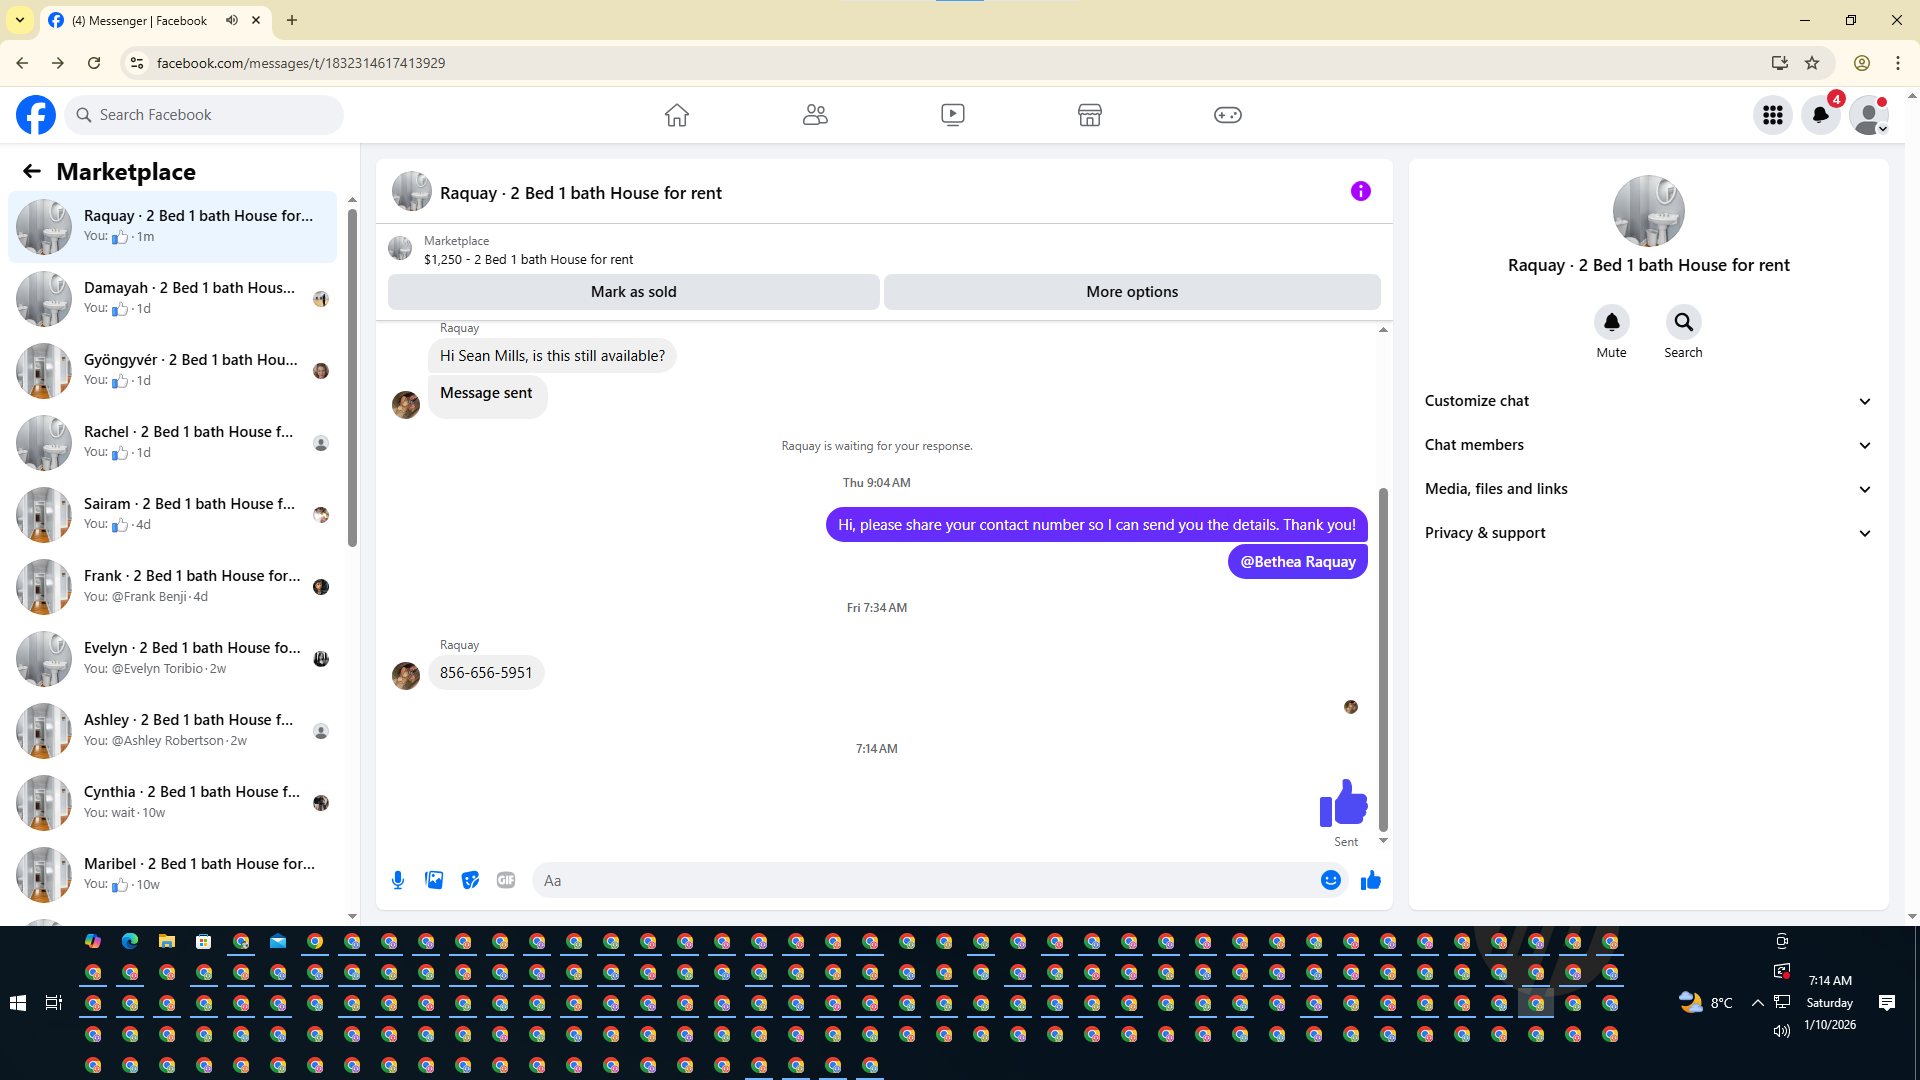Click the Mark as sold button
This screenshot has width=1920, height=1080.
click(x=633, y=292)
